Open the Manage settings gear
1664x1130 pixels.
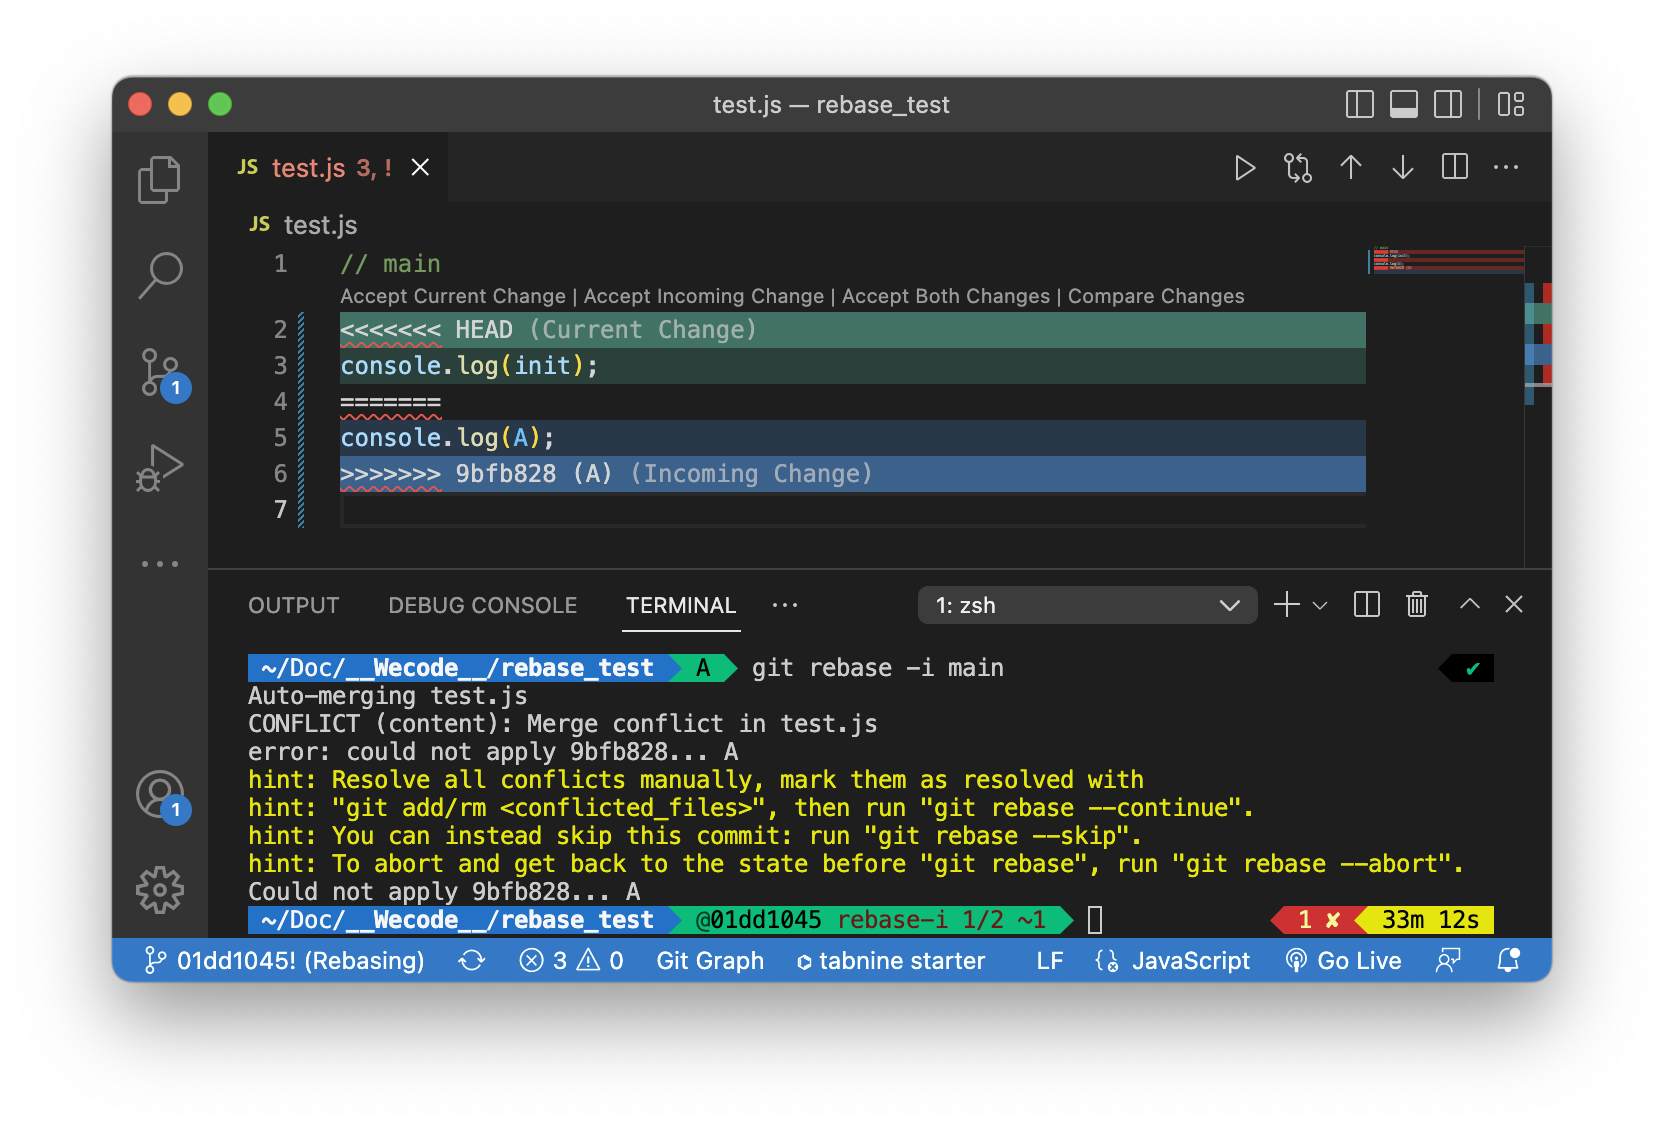(x=159, y=888)
